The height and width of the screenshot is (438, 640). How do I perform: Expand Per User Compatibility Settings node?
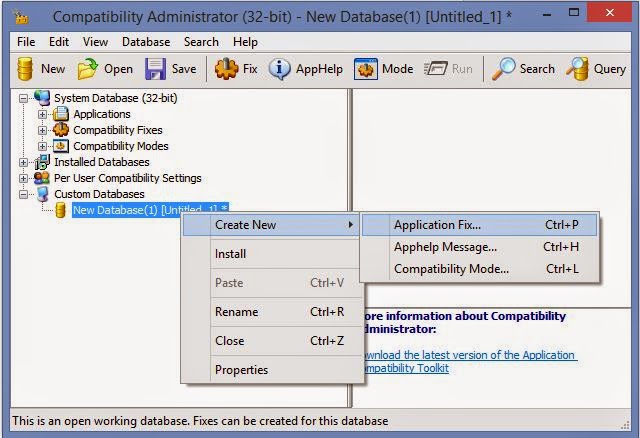click(23, 178)
